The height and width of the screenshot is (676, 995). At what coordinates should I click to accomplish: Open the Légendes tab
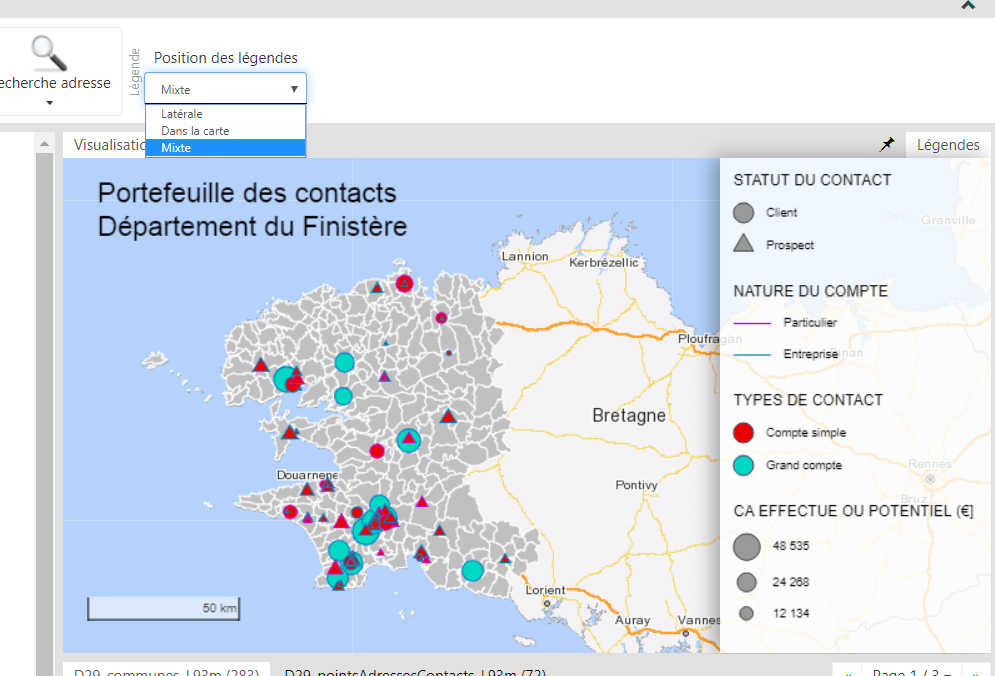947,145
